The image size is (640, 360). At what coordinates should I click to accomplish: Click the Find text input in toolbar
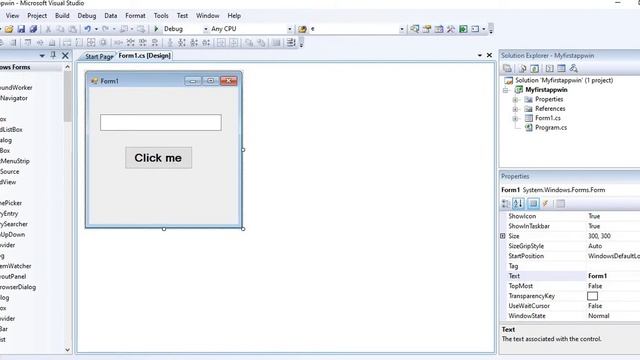click(x=354, y=29)
